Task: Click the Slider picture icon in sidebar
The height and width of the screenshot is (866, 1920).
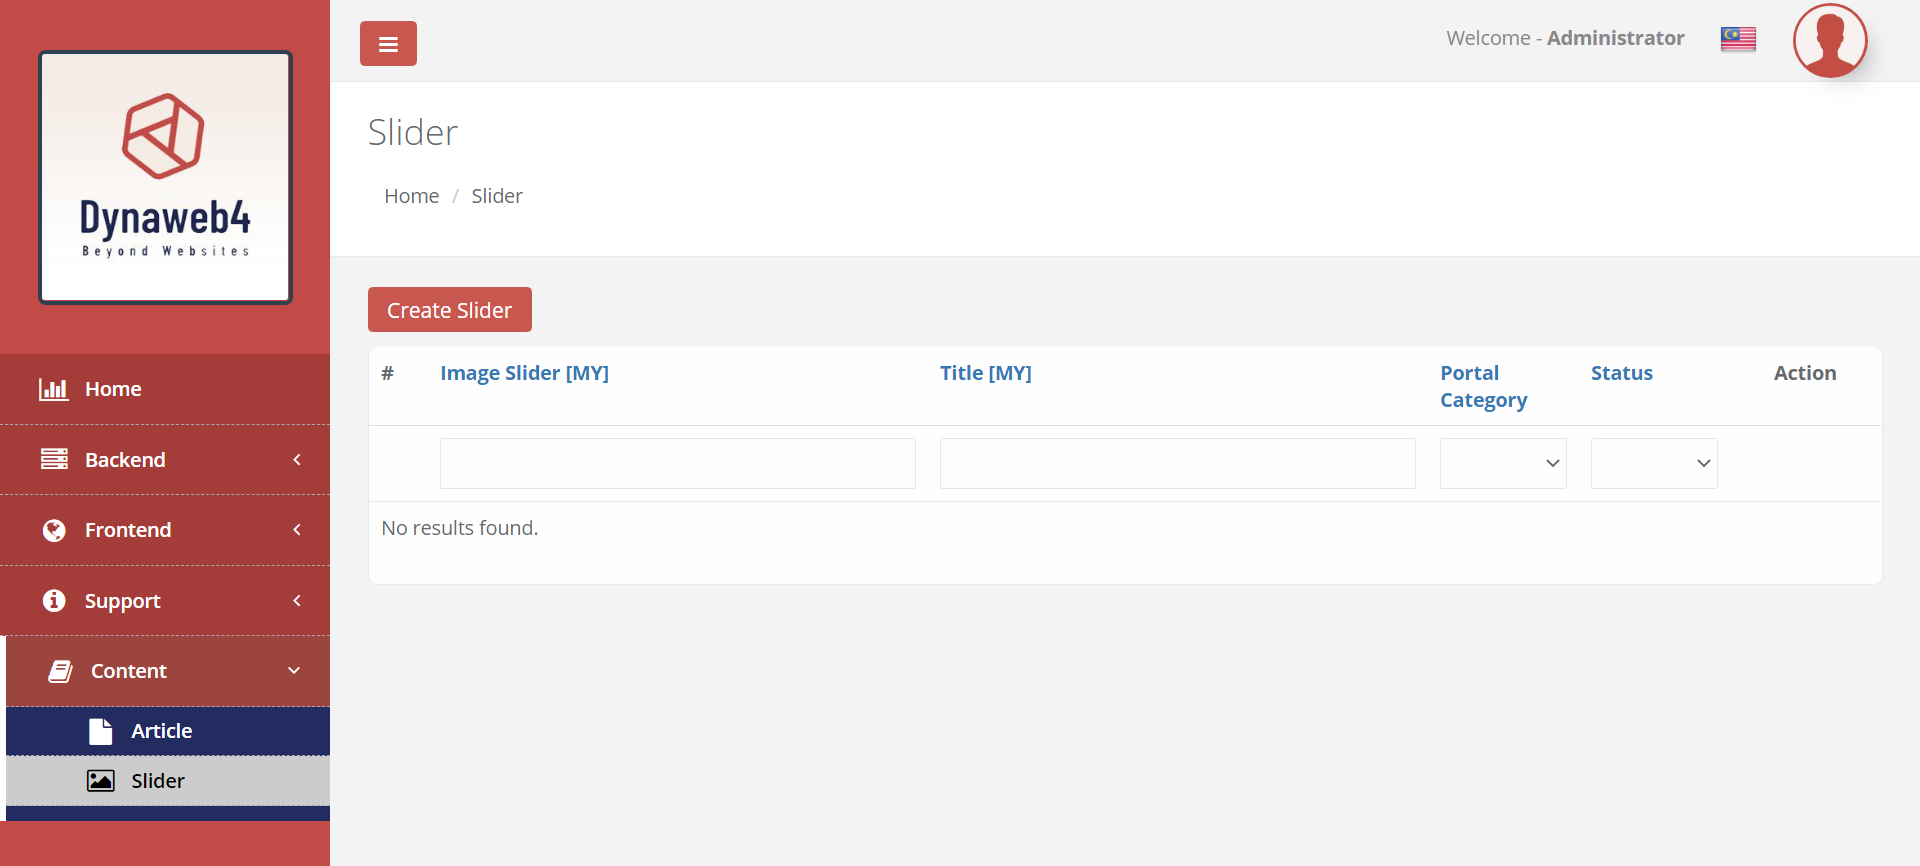Action: [x=101, y=781]
